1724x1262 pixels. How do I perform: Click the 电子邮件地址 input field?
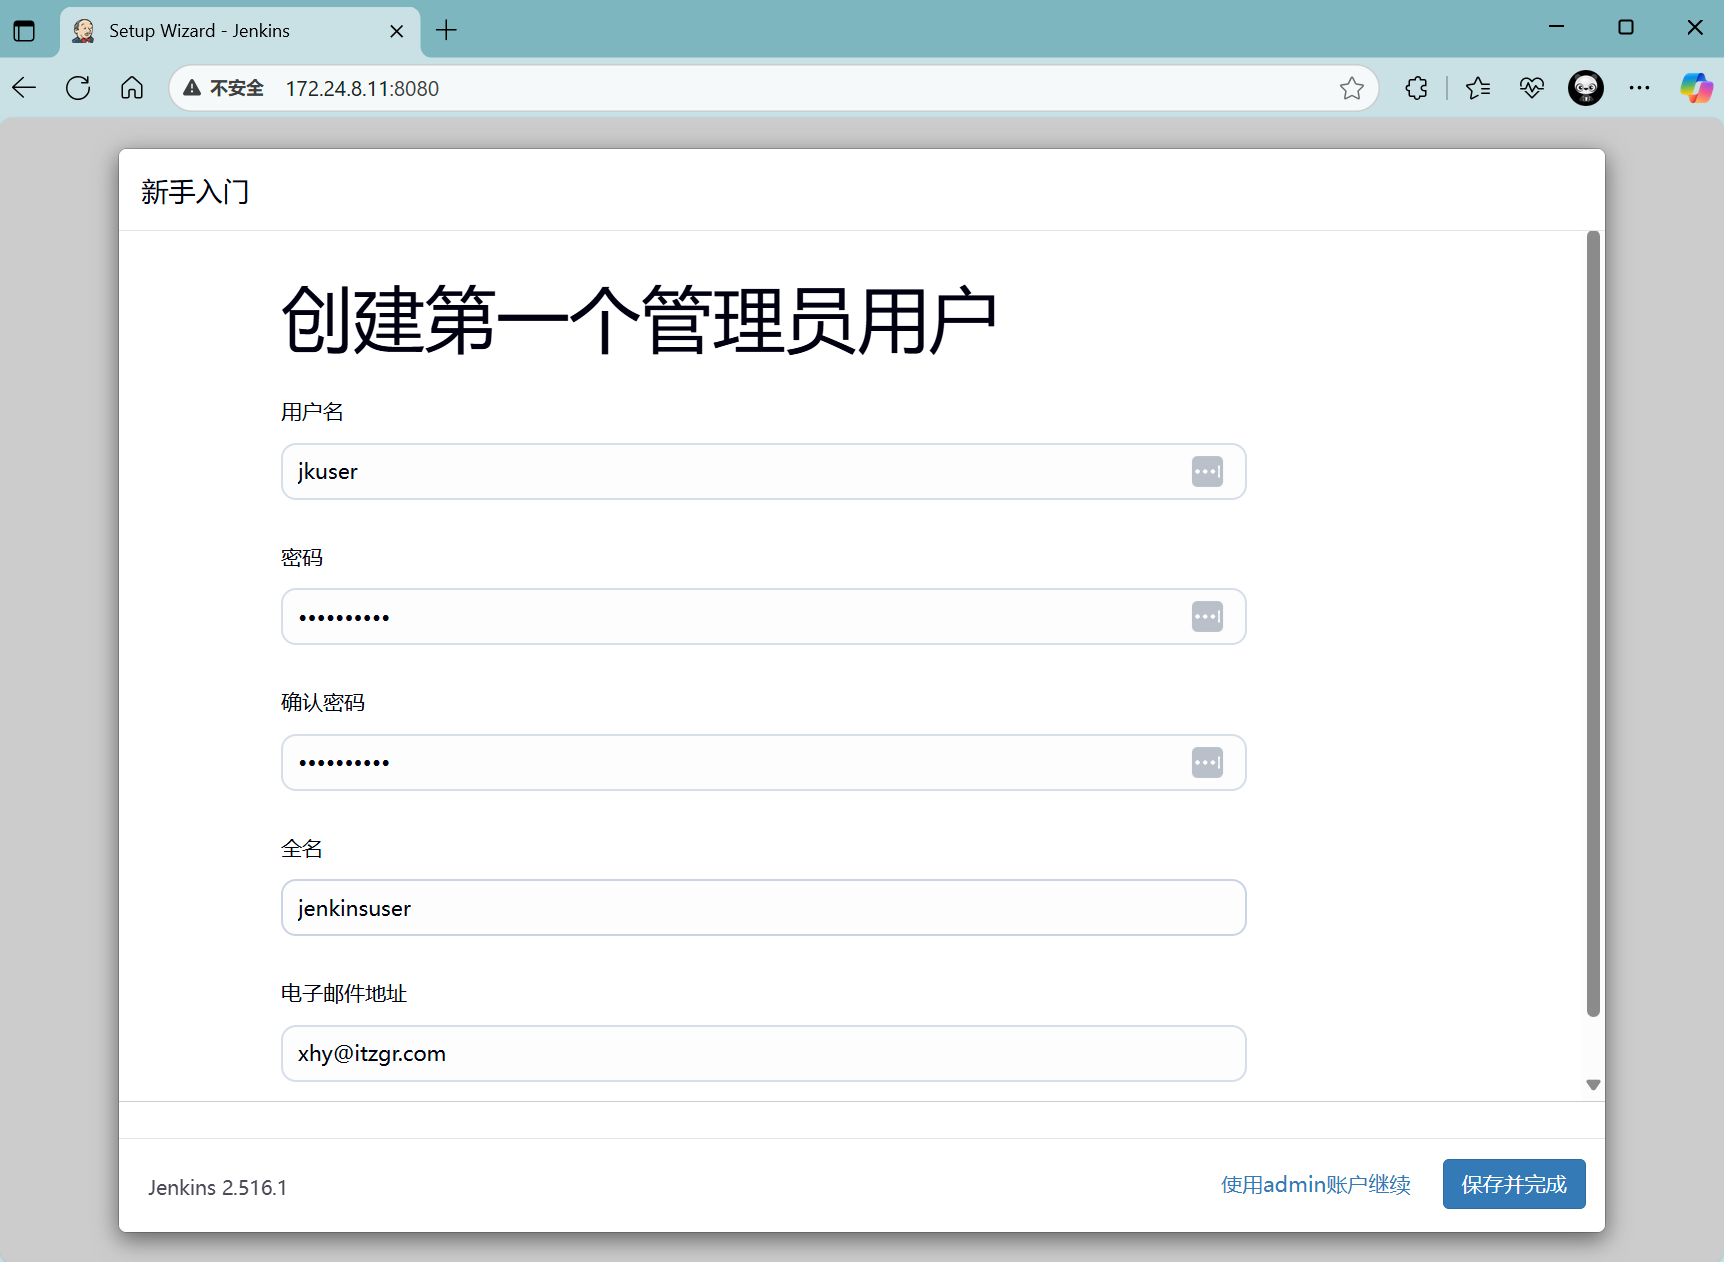tap(763, 1054)
